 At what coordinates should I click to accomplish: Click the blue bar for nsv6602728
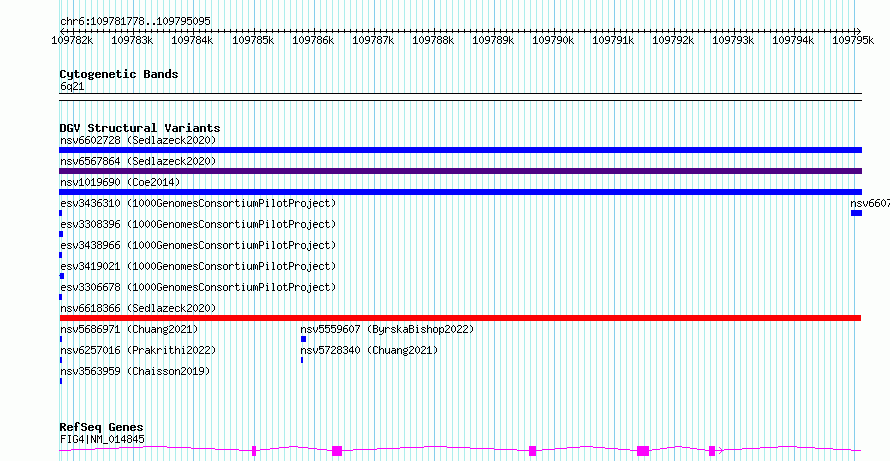point(460,150)
